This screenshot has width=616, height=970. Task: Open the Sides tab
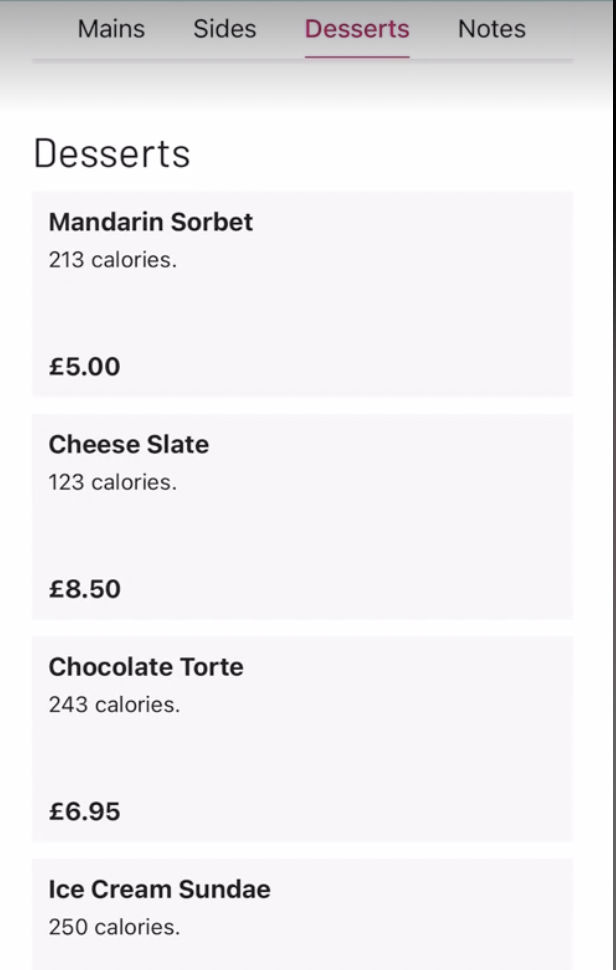coord(225,29)
